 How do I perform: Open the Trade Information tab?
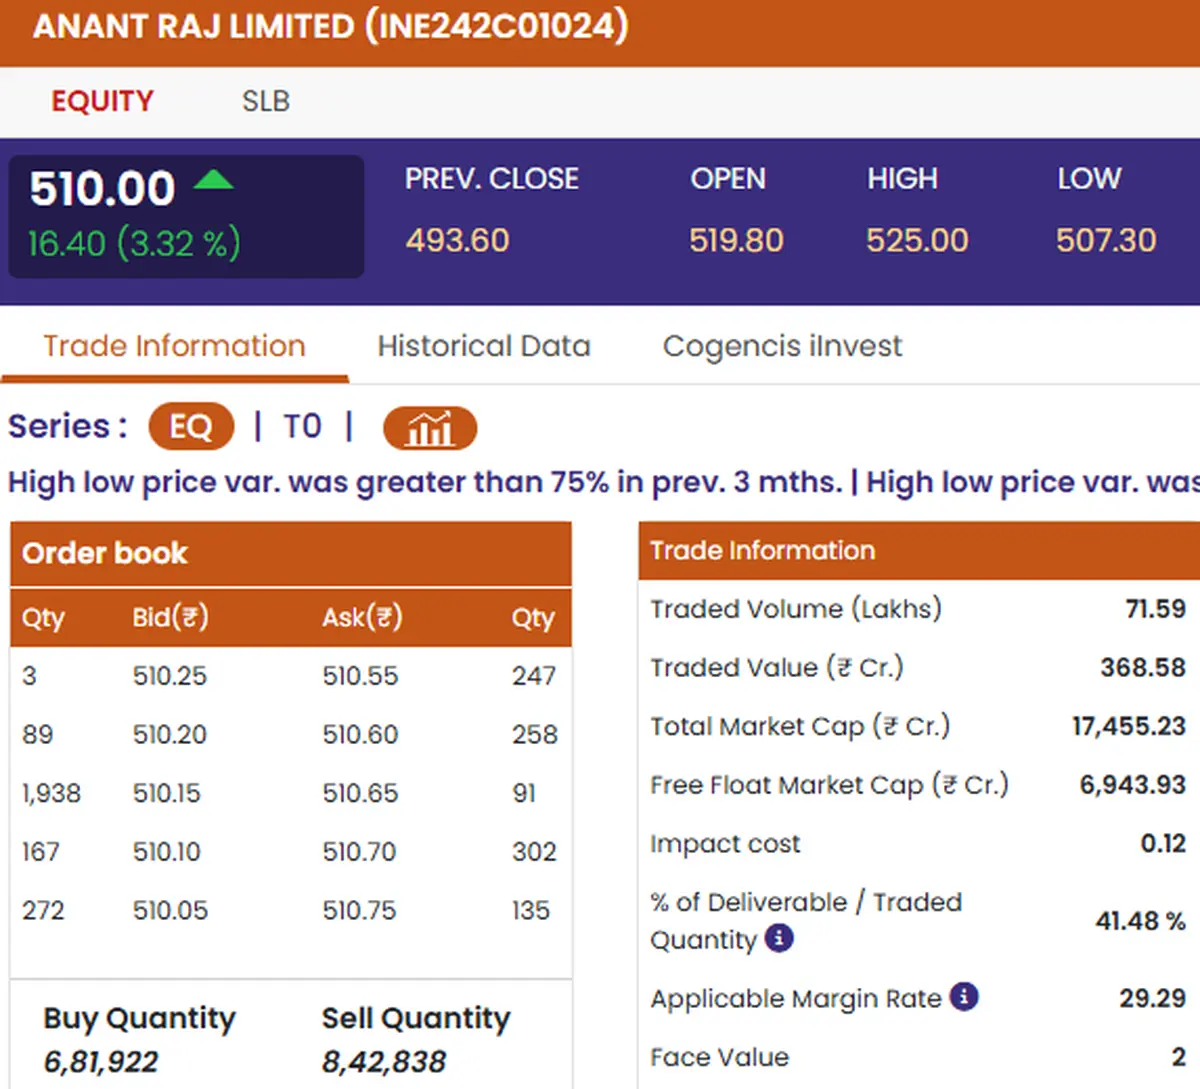(x=174, y=346)
